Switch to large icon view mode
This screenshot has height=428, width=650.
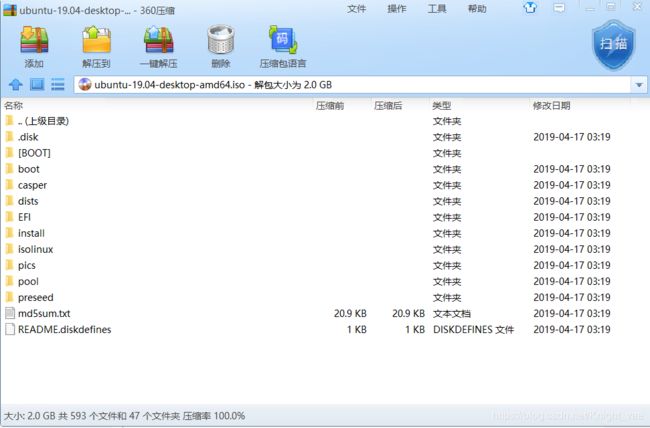(37, 85)
